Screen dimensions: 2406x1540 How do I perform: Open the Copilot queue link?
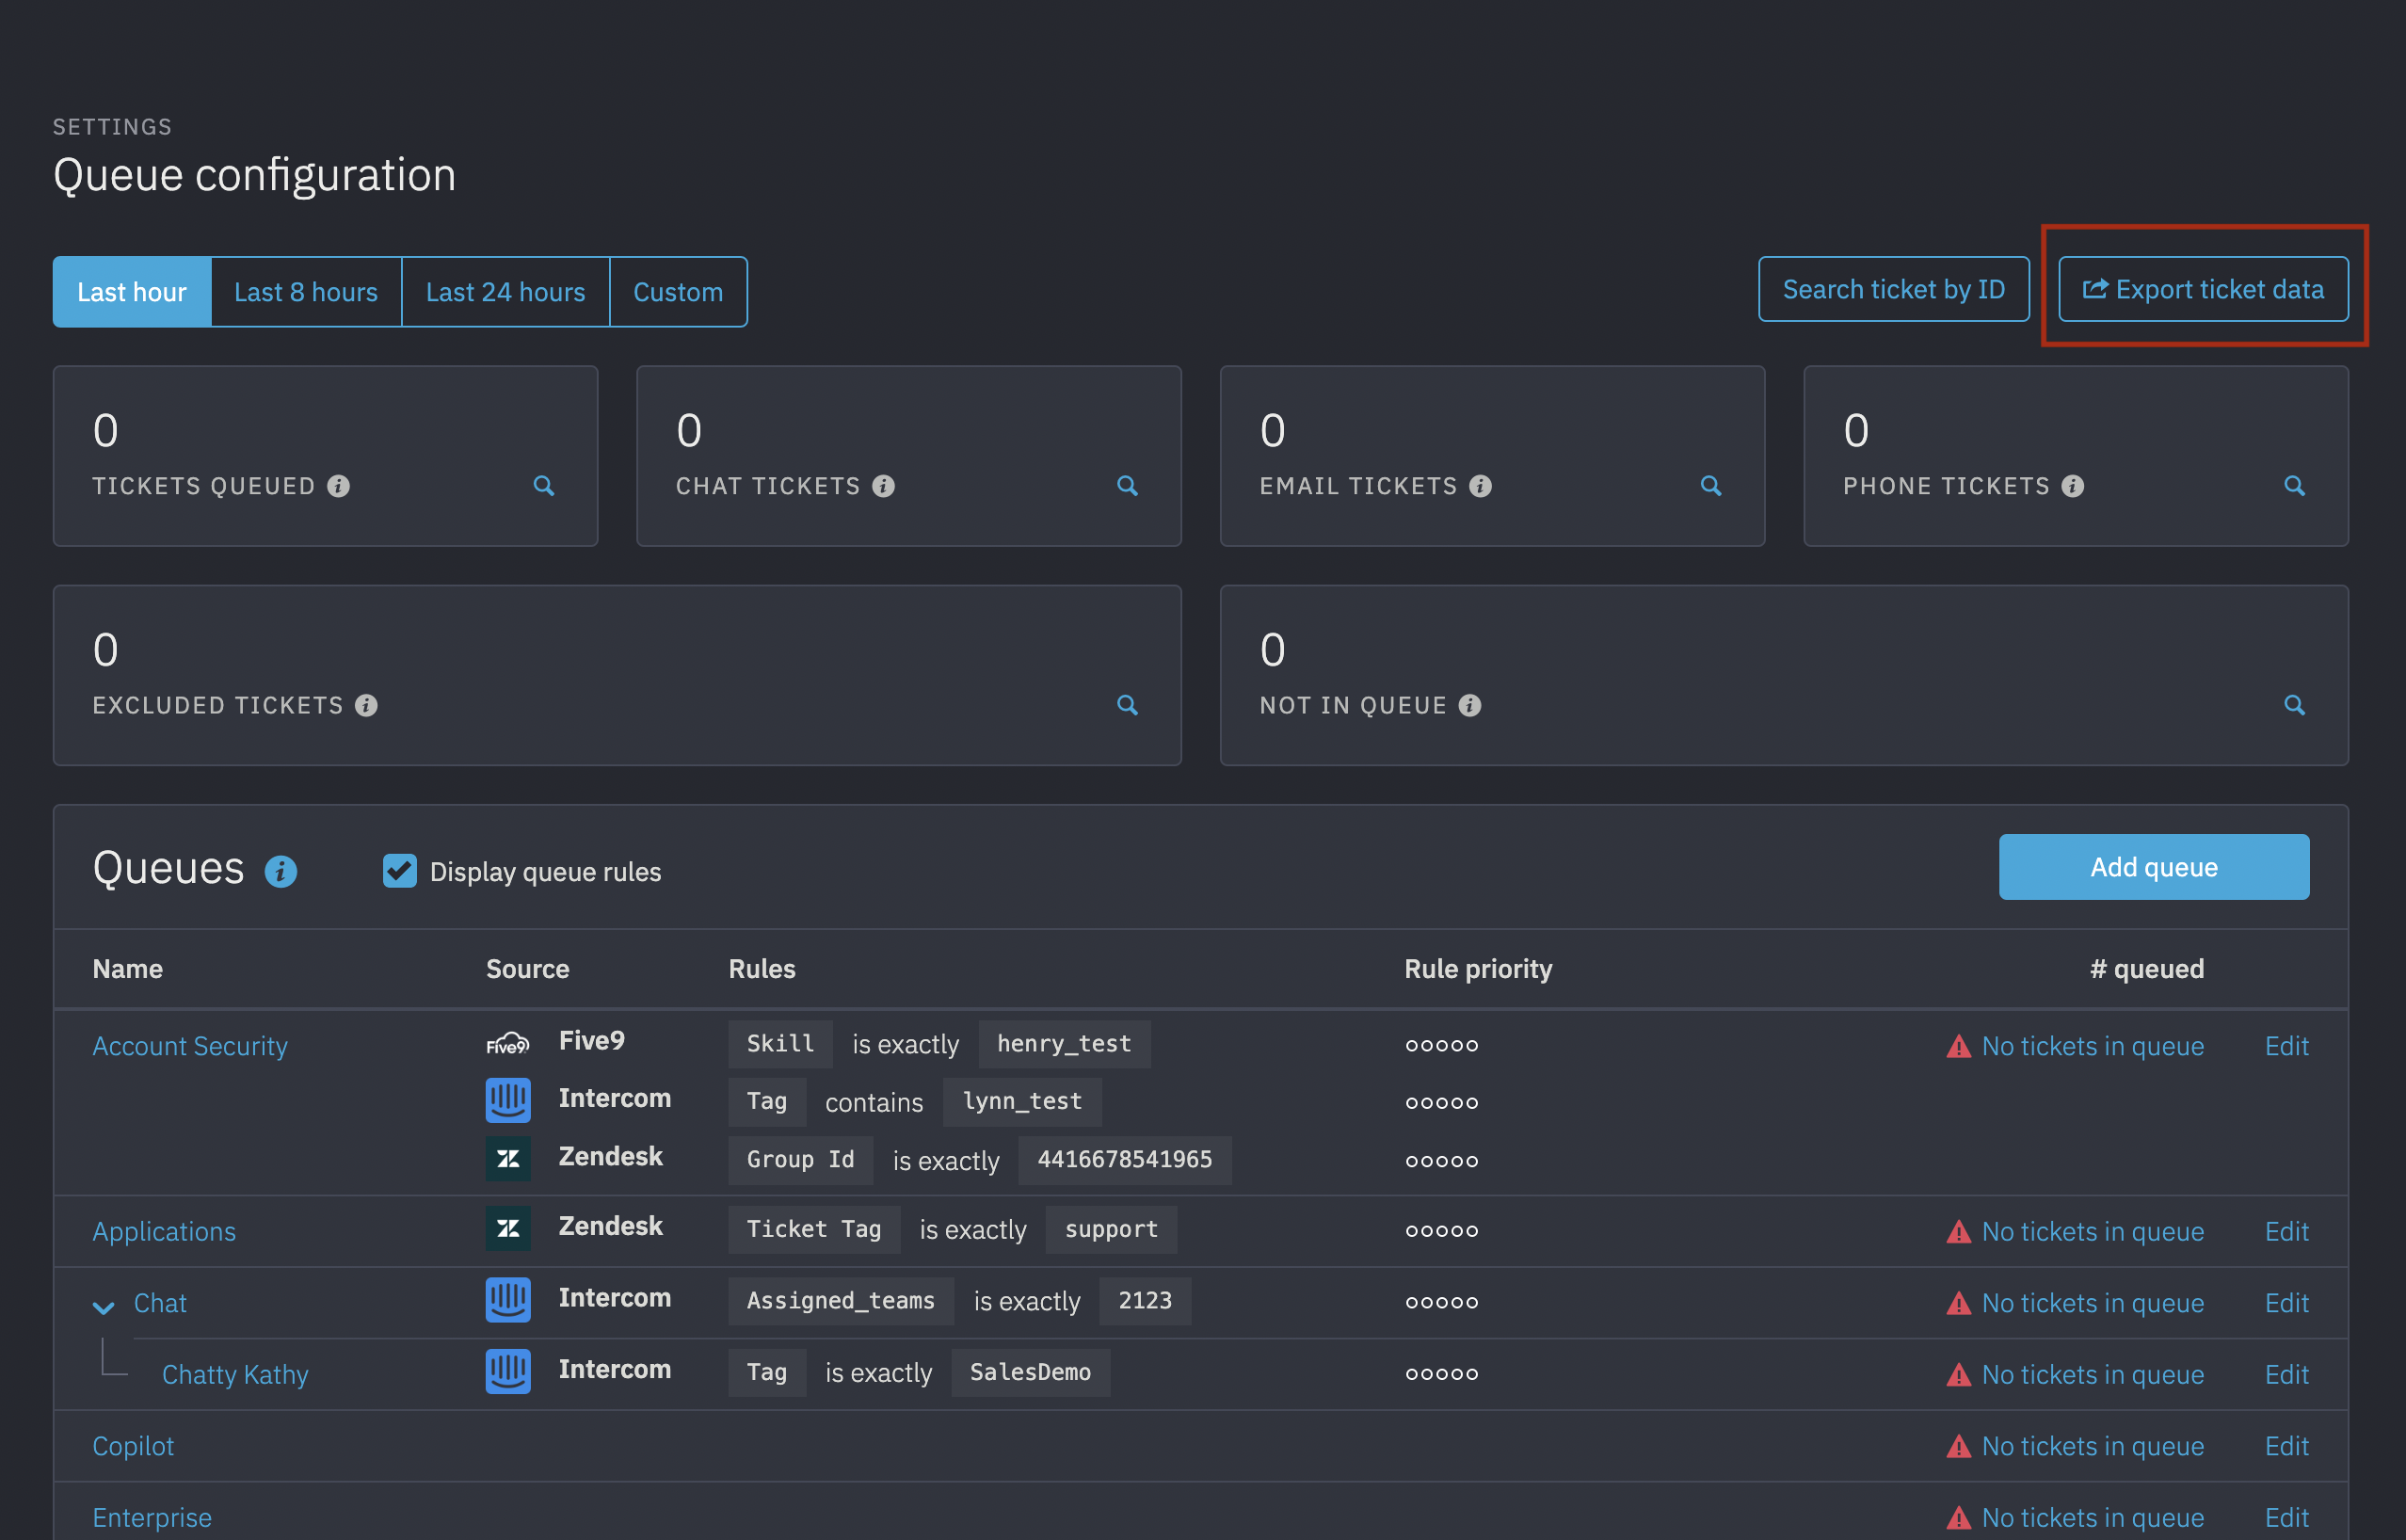(133, 1446)
